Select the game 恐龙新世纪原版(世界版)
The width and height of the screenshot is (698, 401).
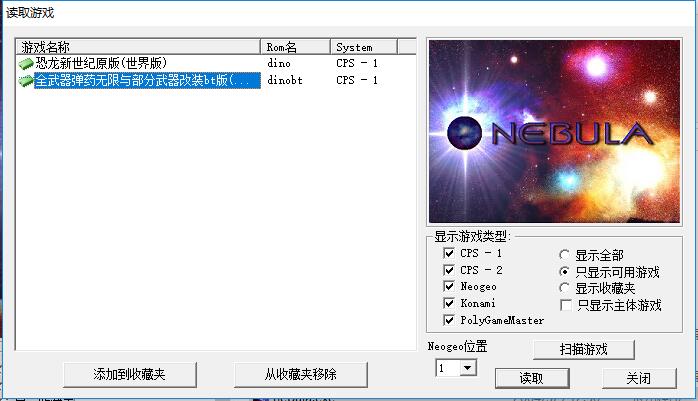101,63
